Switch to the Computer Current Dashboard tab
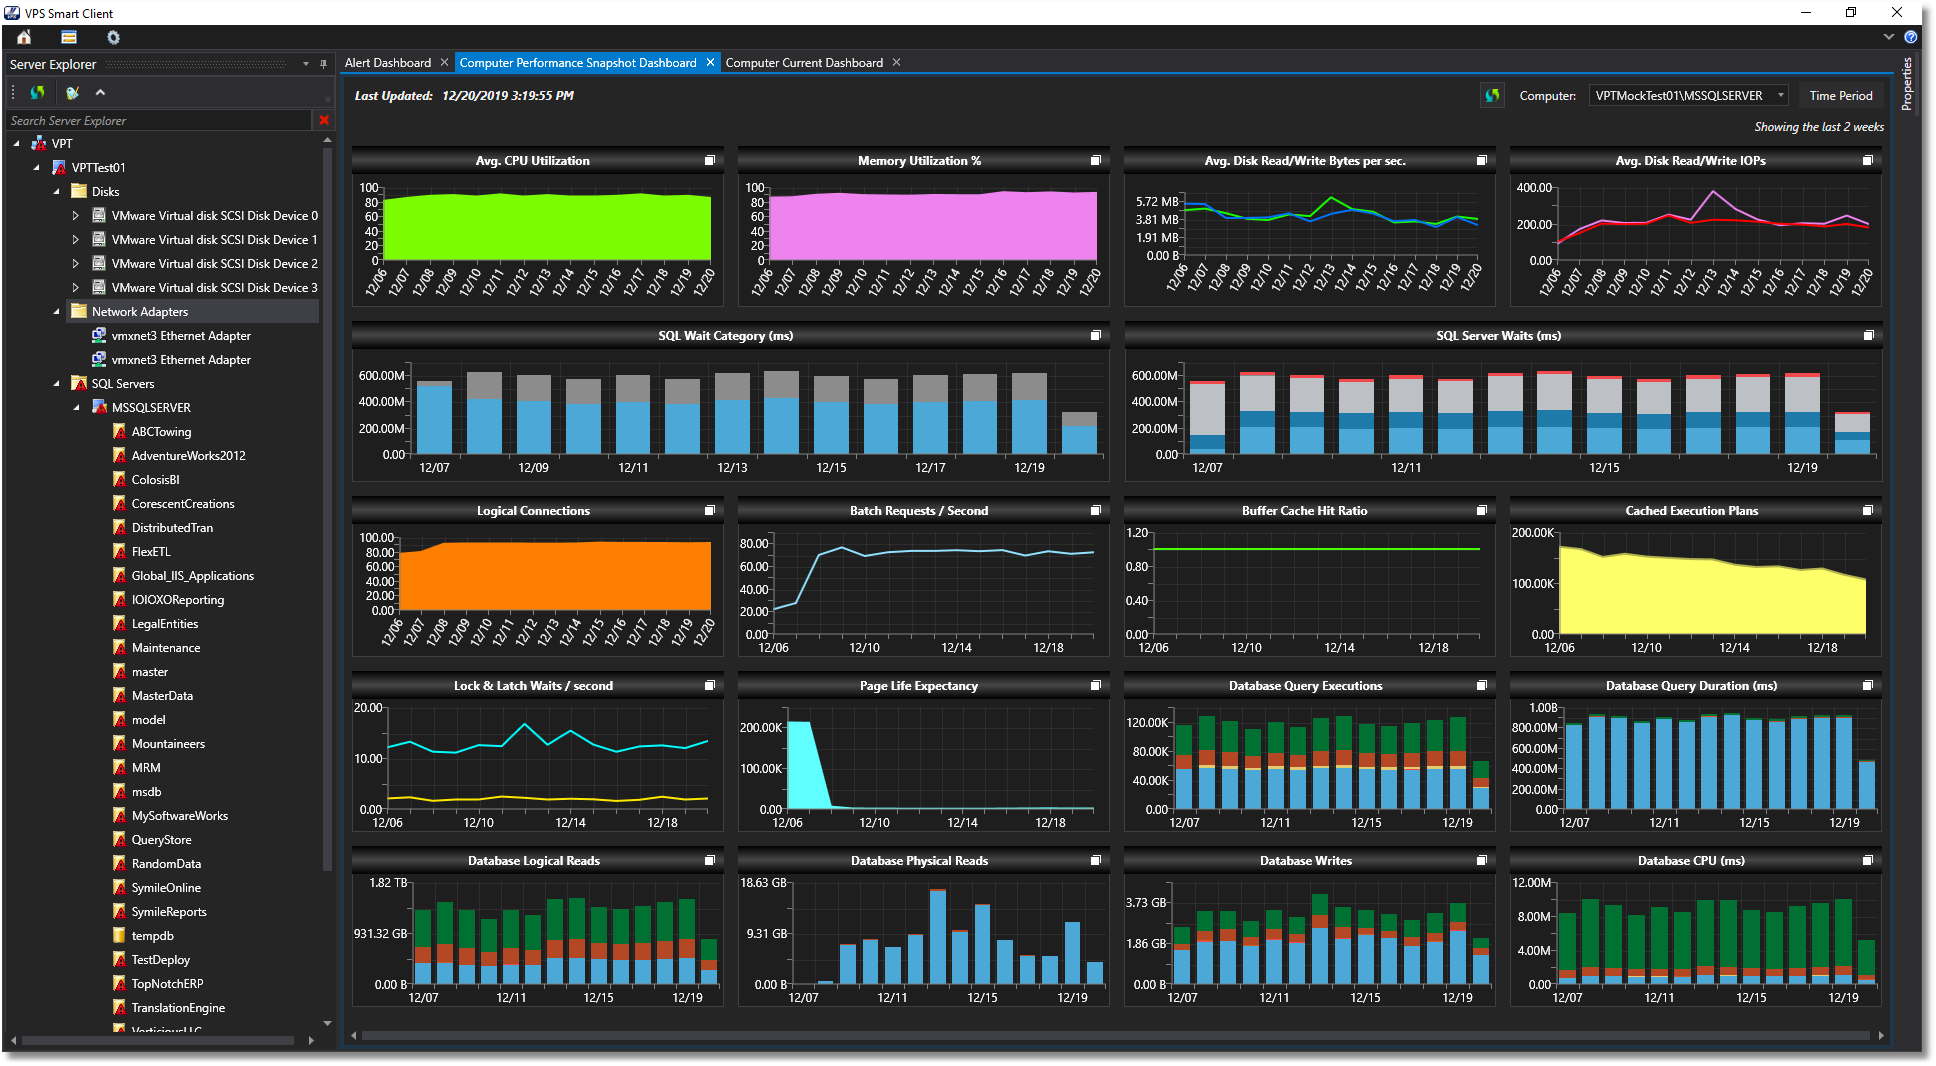 [x=804, y=62]
